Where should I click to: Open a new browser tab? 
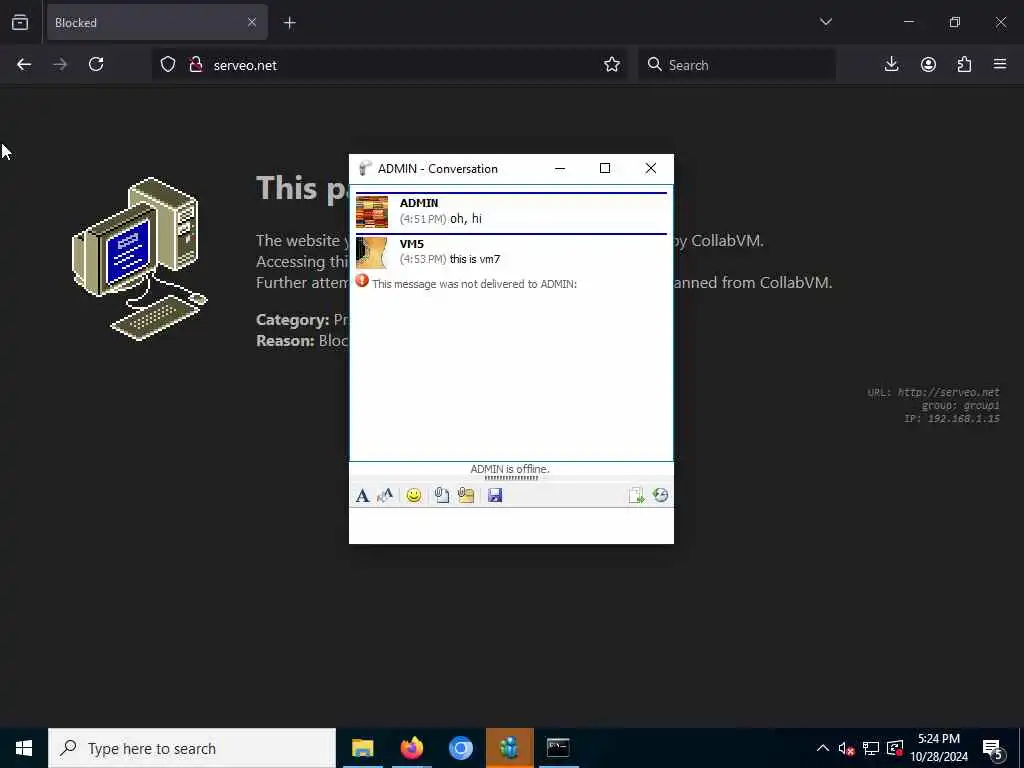tap(289, 23)
